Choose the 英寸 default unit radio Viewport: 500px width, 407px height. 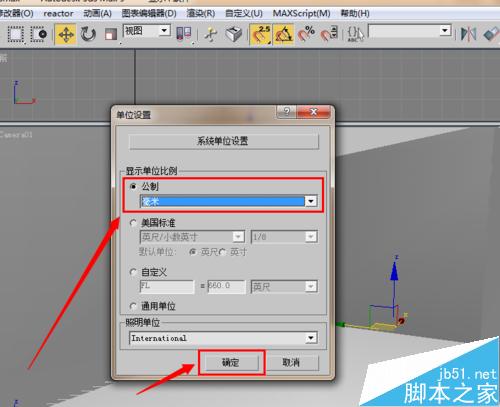[222, 252]
